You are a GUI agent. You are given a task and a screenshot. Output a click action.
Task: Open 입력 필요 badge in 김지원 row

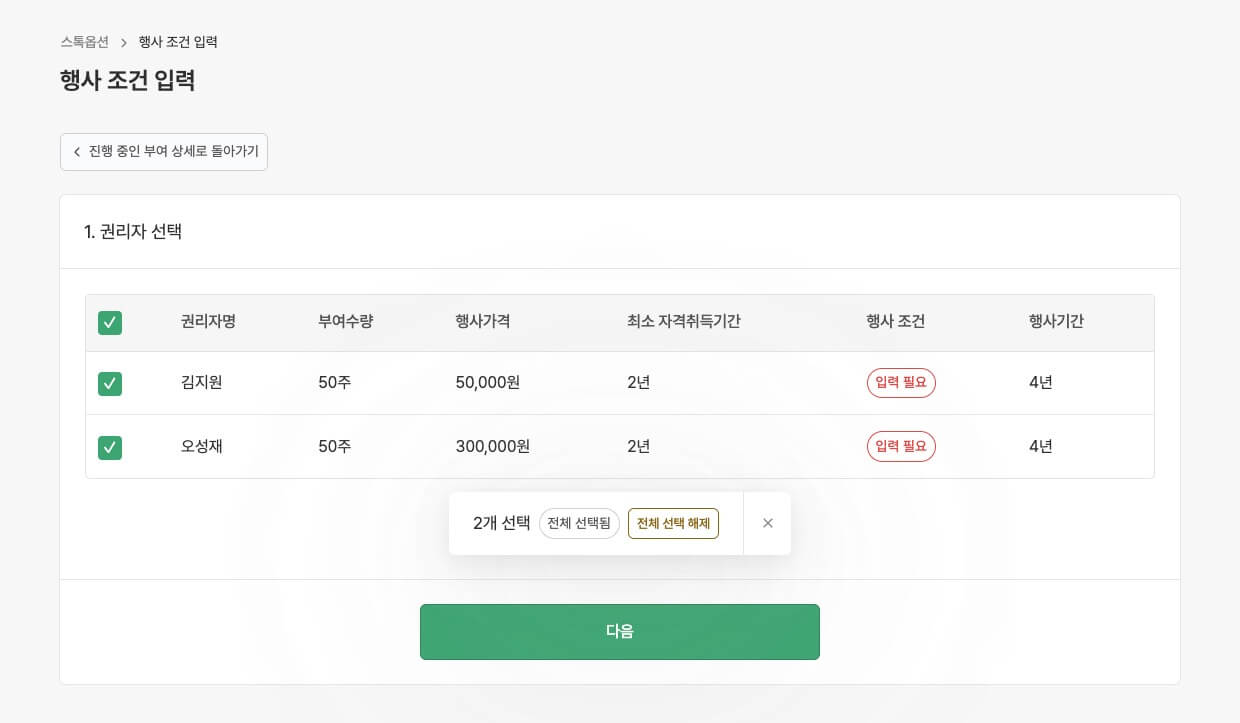900,383
